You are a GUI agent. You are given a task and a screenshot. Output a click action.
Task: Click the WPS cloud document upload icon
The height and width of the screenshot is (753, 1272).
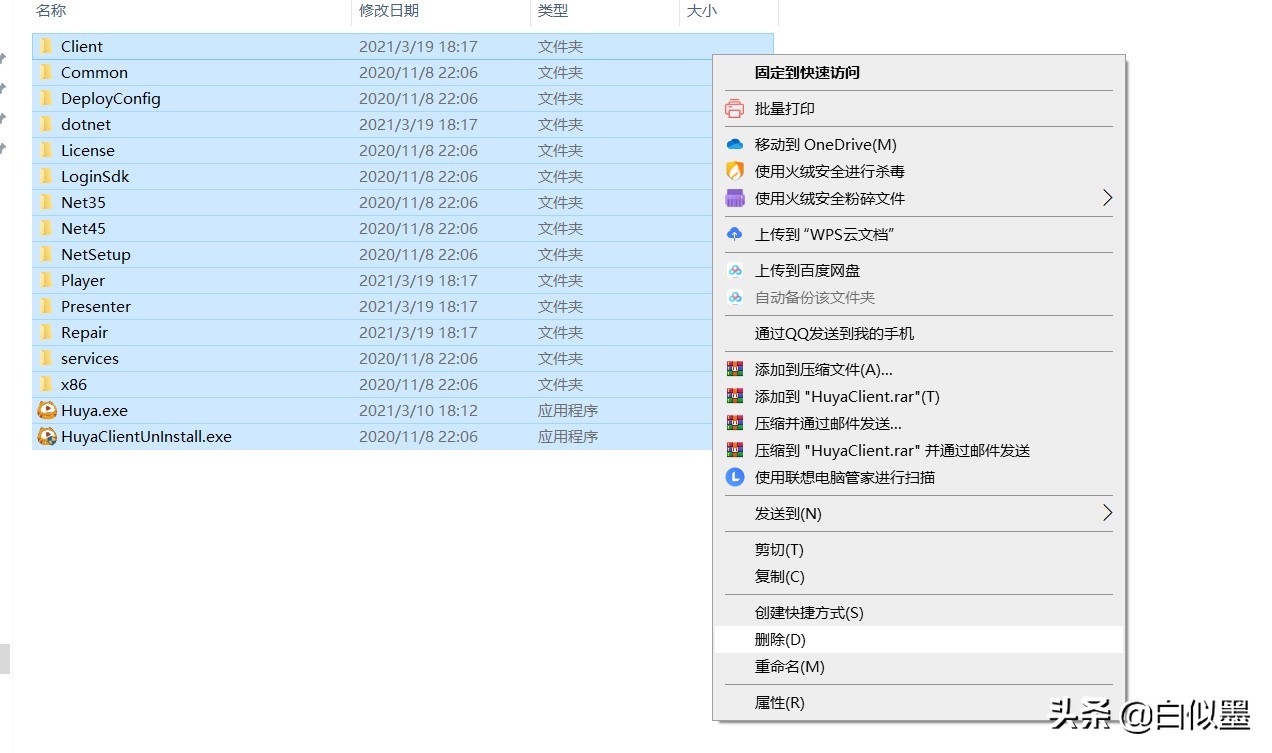(733, 235)
